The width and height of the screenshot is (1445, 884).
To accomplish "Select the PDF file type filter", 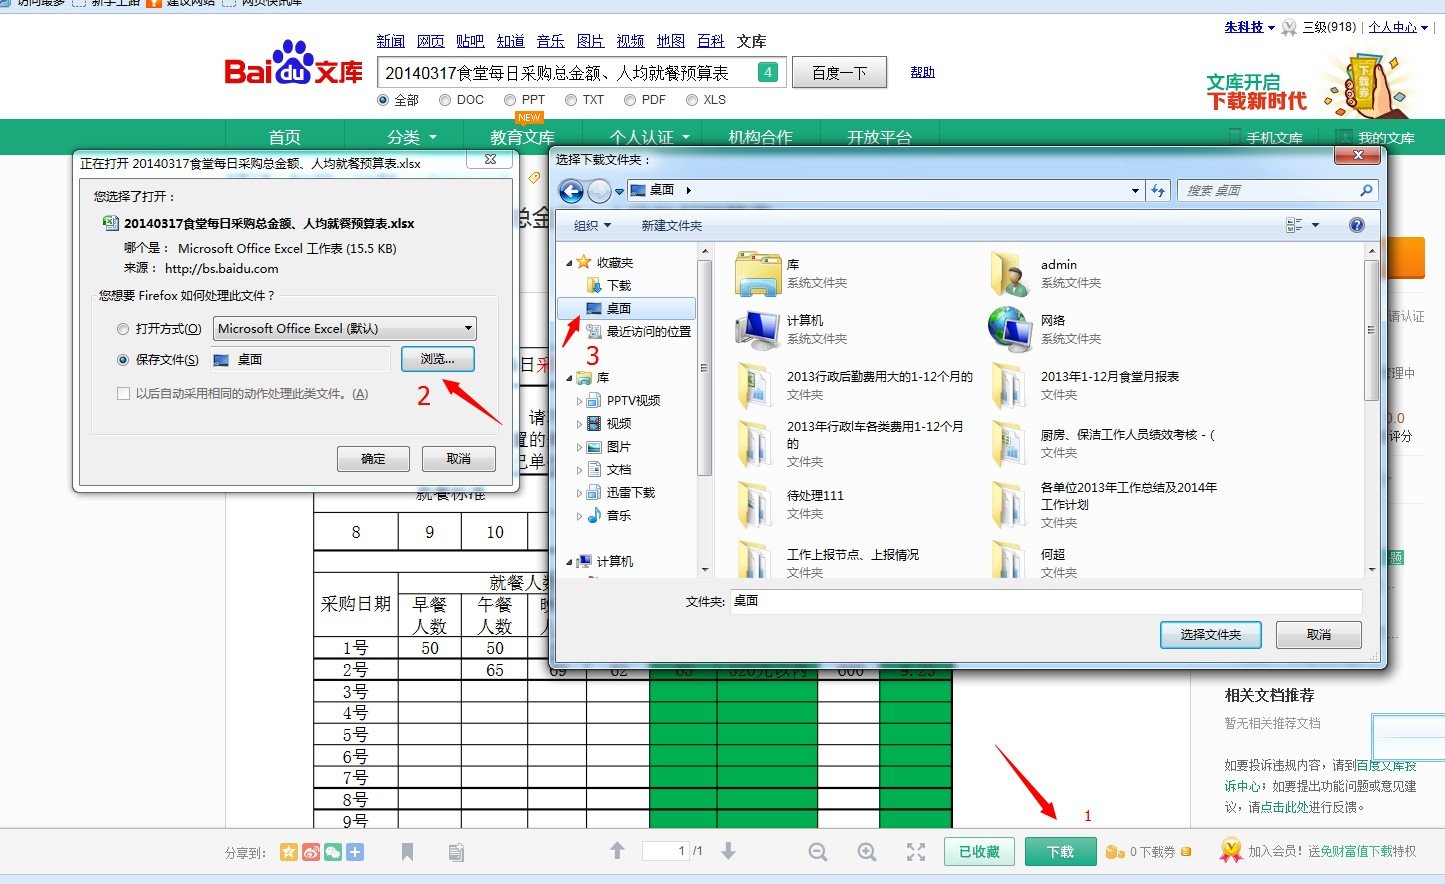I will 630,100.
